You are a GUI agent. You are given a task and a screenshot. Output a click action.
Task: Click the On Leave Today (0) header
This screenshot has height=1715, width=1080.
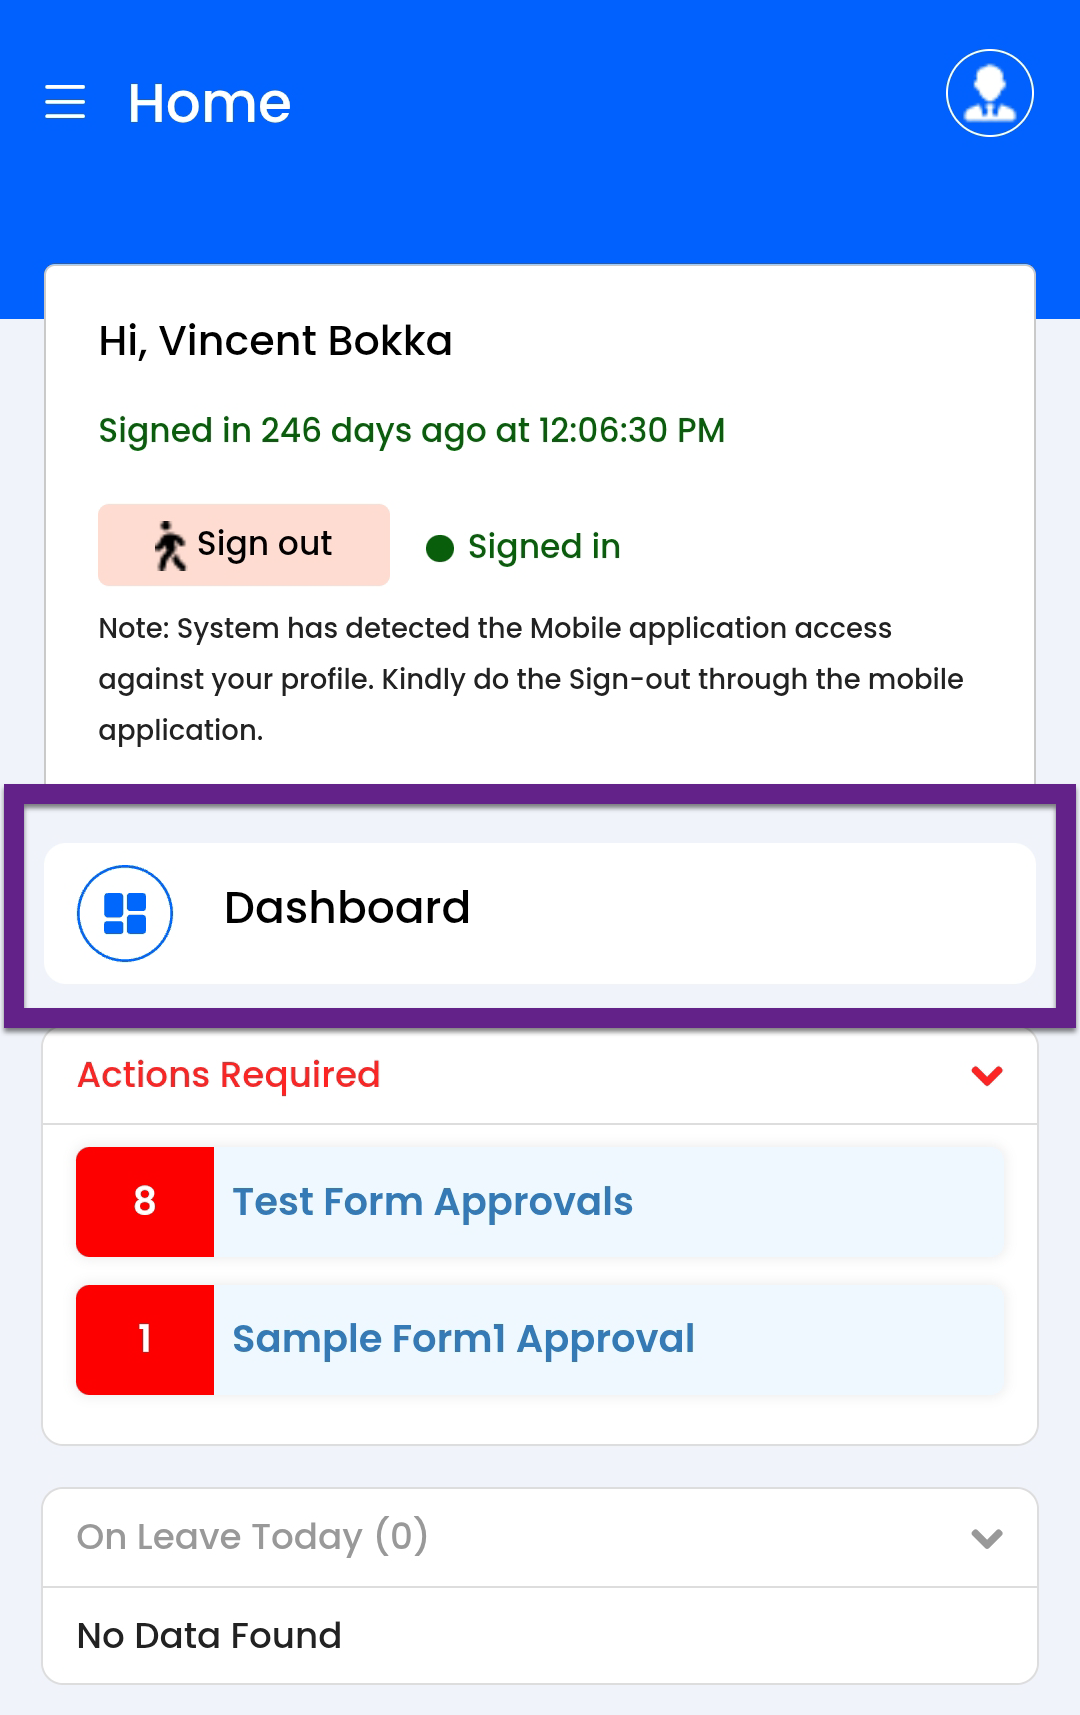(252, 1537)
